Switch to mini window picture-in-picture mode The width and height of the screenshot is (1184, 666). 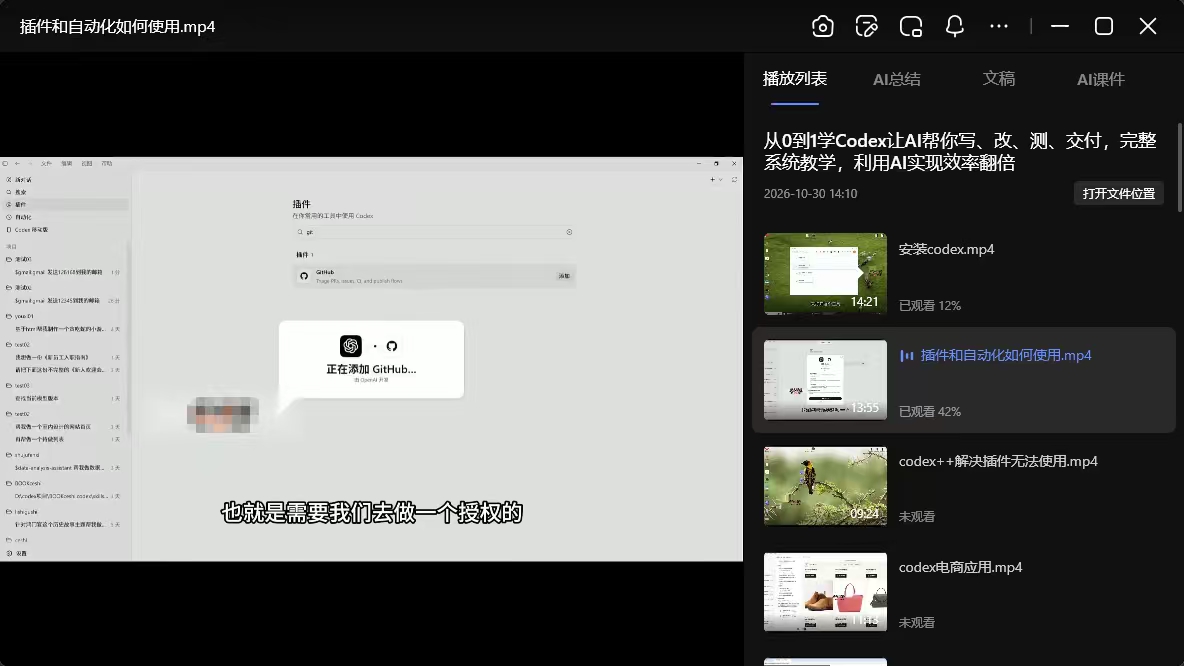(x=911, y=26)
